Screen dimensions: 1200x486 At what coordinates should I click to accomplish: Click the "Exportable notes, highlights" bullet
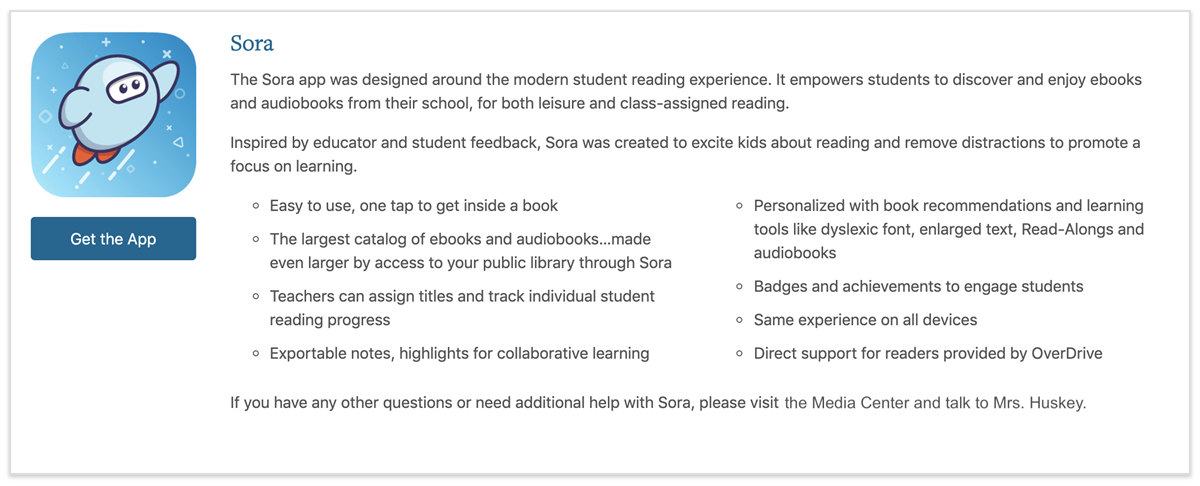(x=460, y=353)
